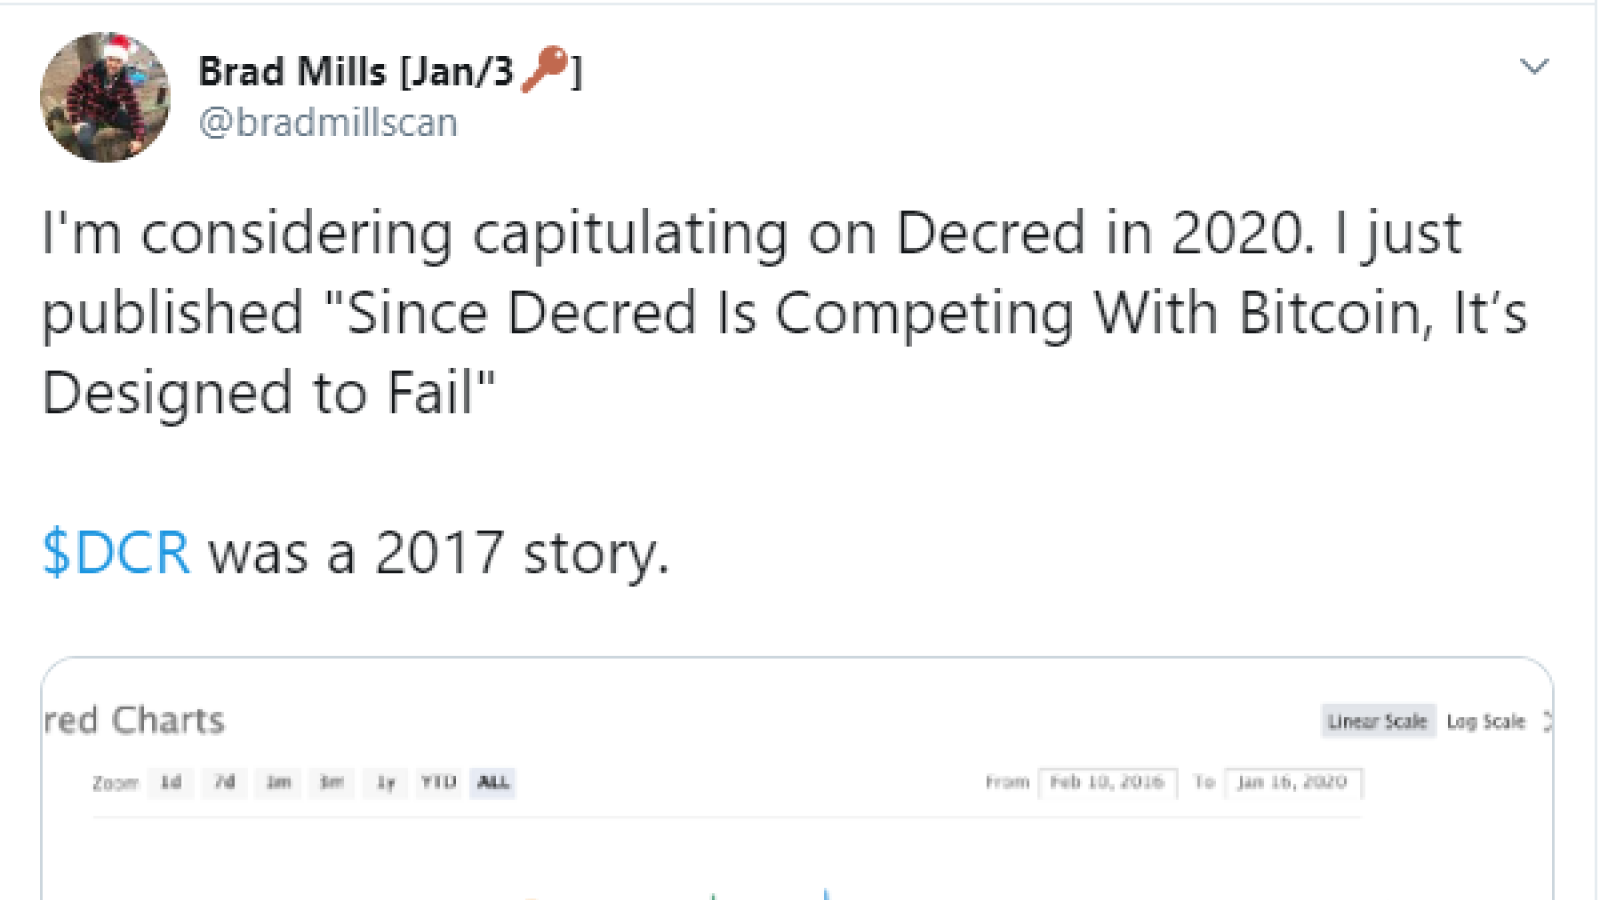Select the key emoji in name

tap(545, 69)
